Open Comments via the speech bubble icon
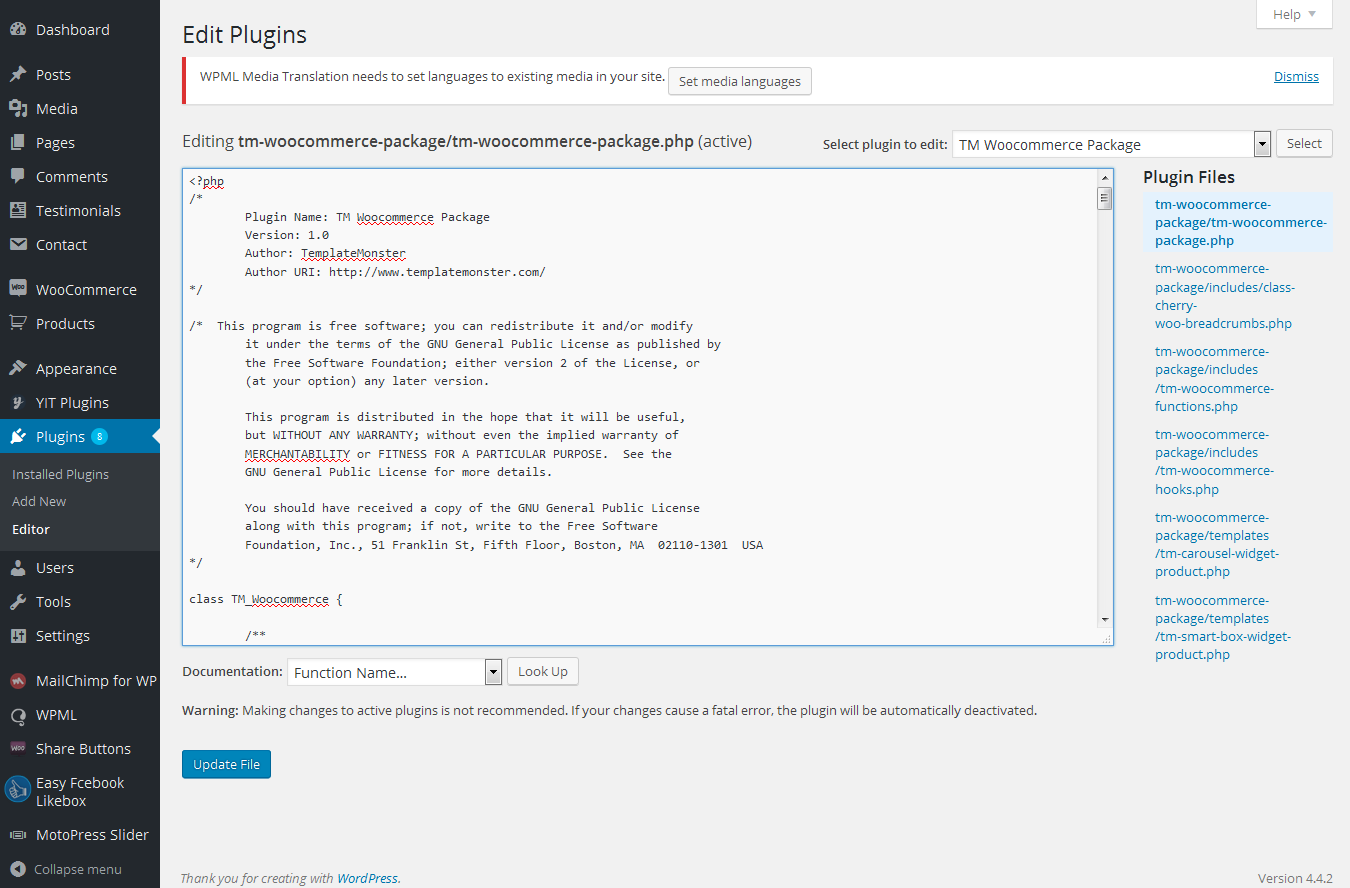The width and height of the screenshot is (1350, 888). pyautogui.click(x=18, y=177)
